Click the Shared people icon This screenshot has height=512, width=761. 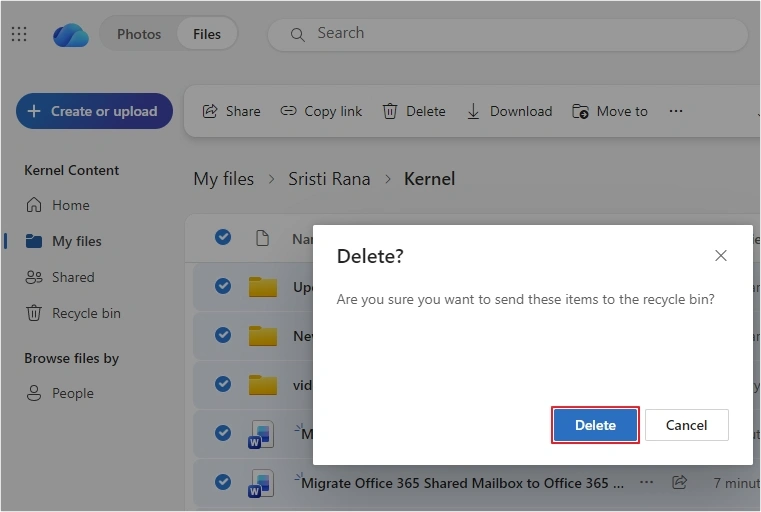tap(34, 277)
